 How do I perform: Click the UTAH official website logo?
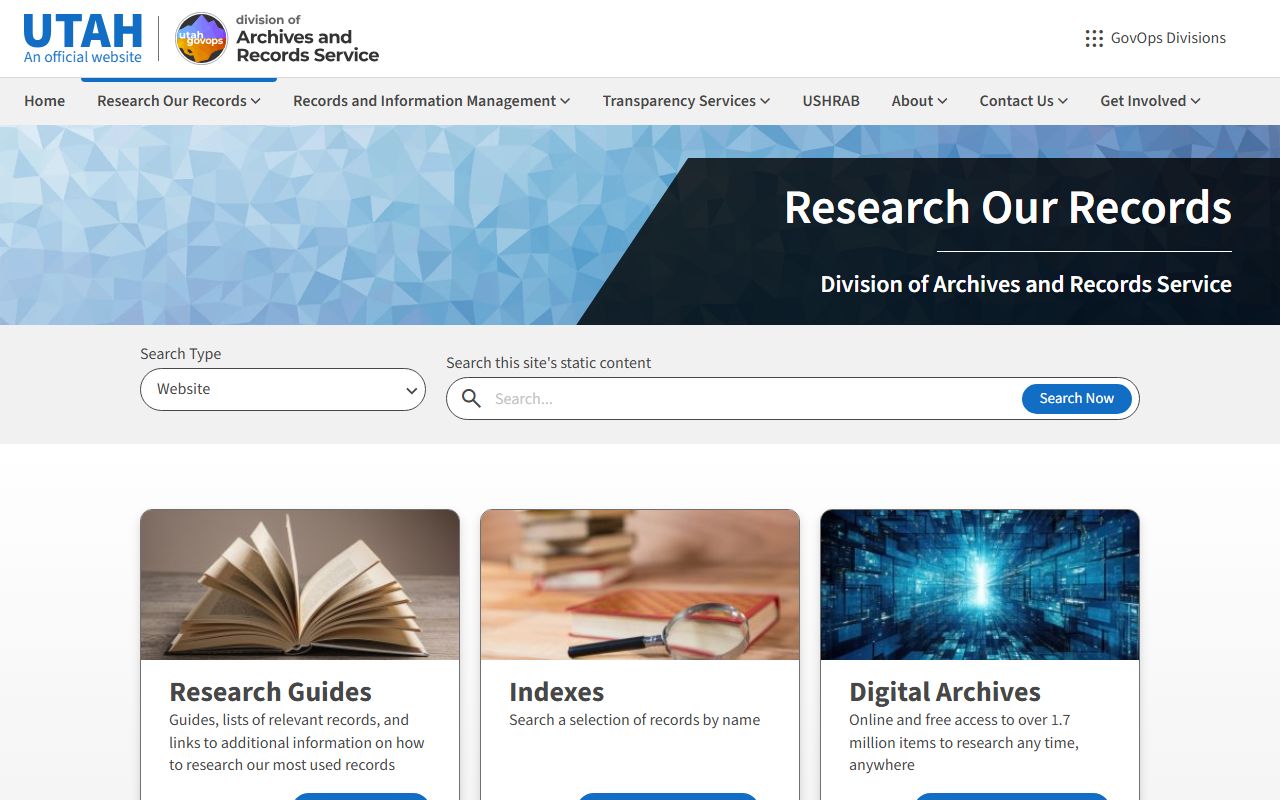tap(83, 38)
